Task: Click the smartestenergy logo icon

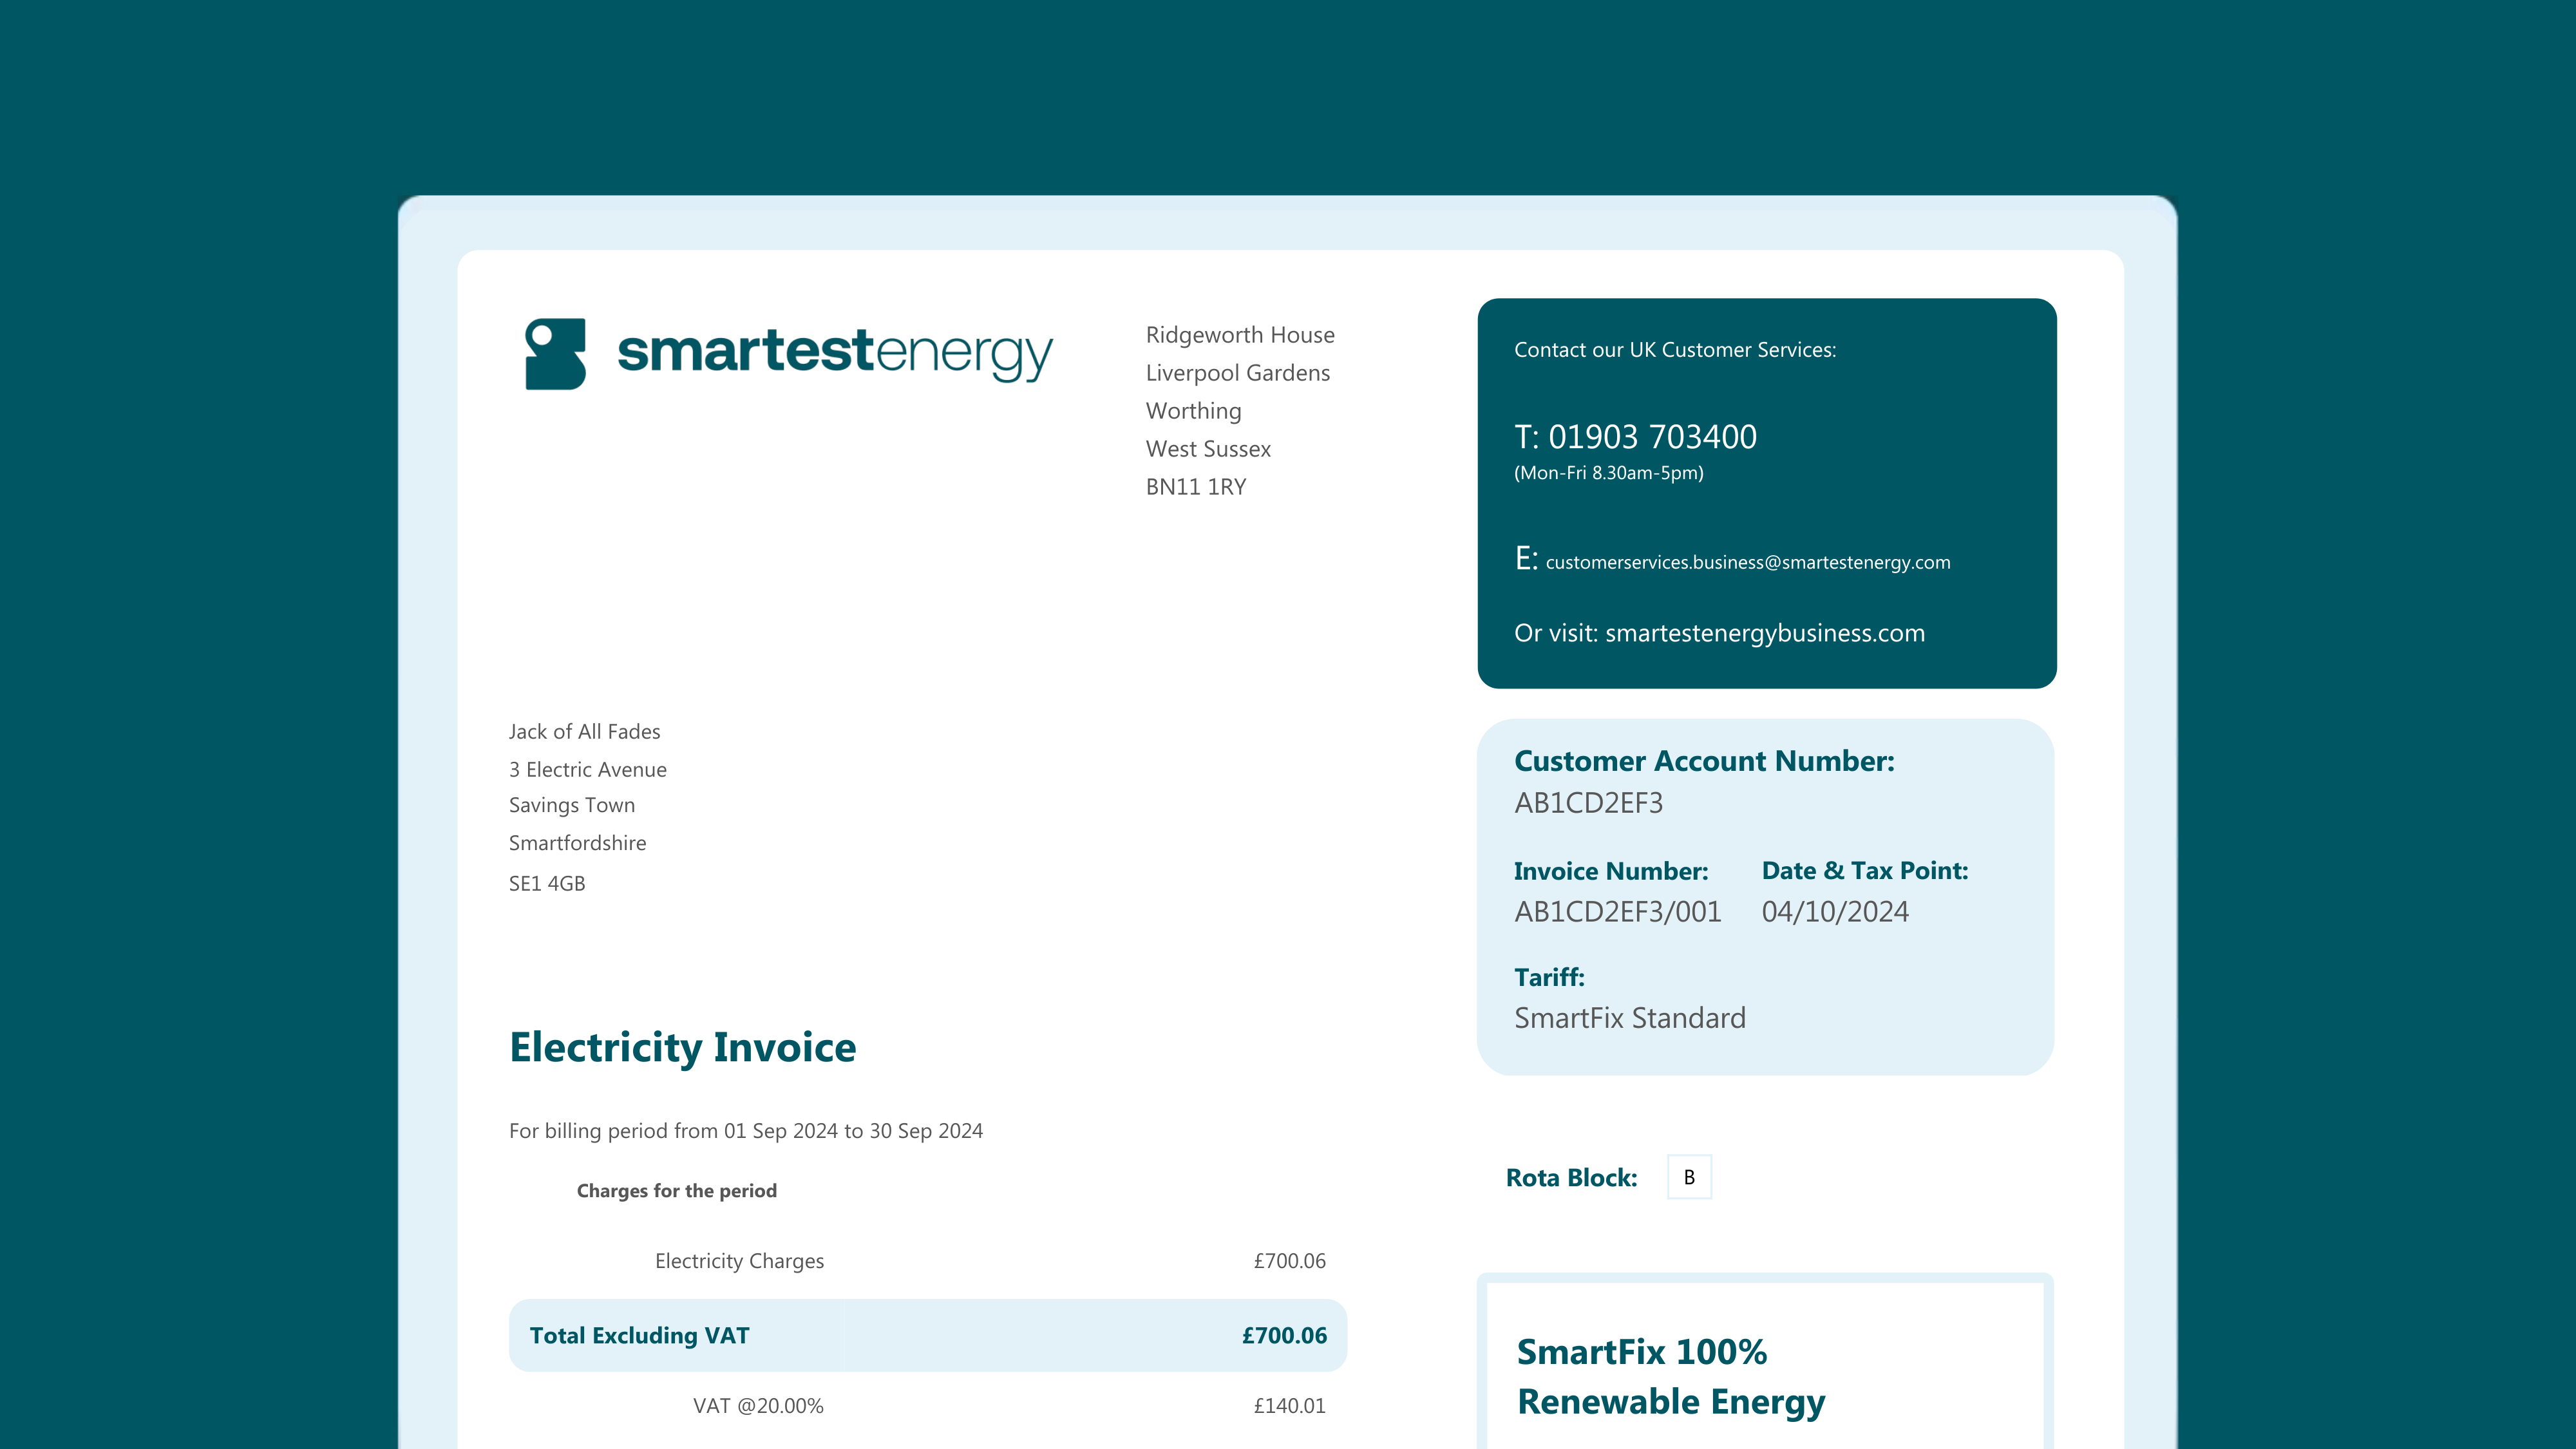Action: point(555,354)
